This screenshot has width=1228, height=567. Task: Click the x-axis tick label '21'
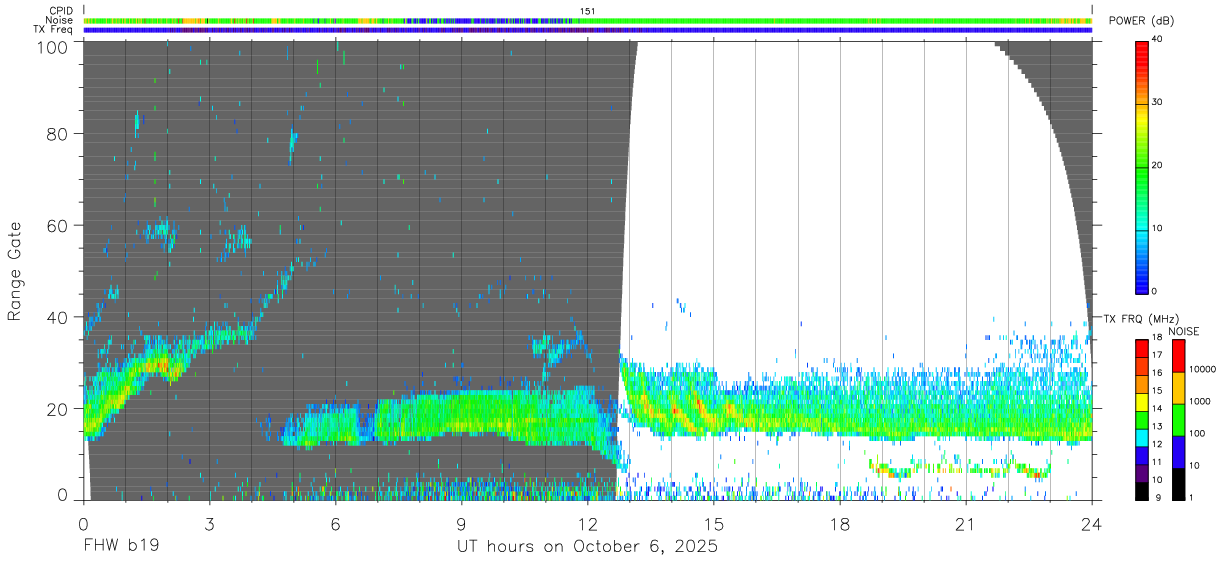tap(965, 524)
